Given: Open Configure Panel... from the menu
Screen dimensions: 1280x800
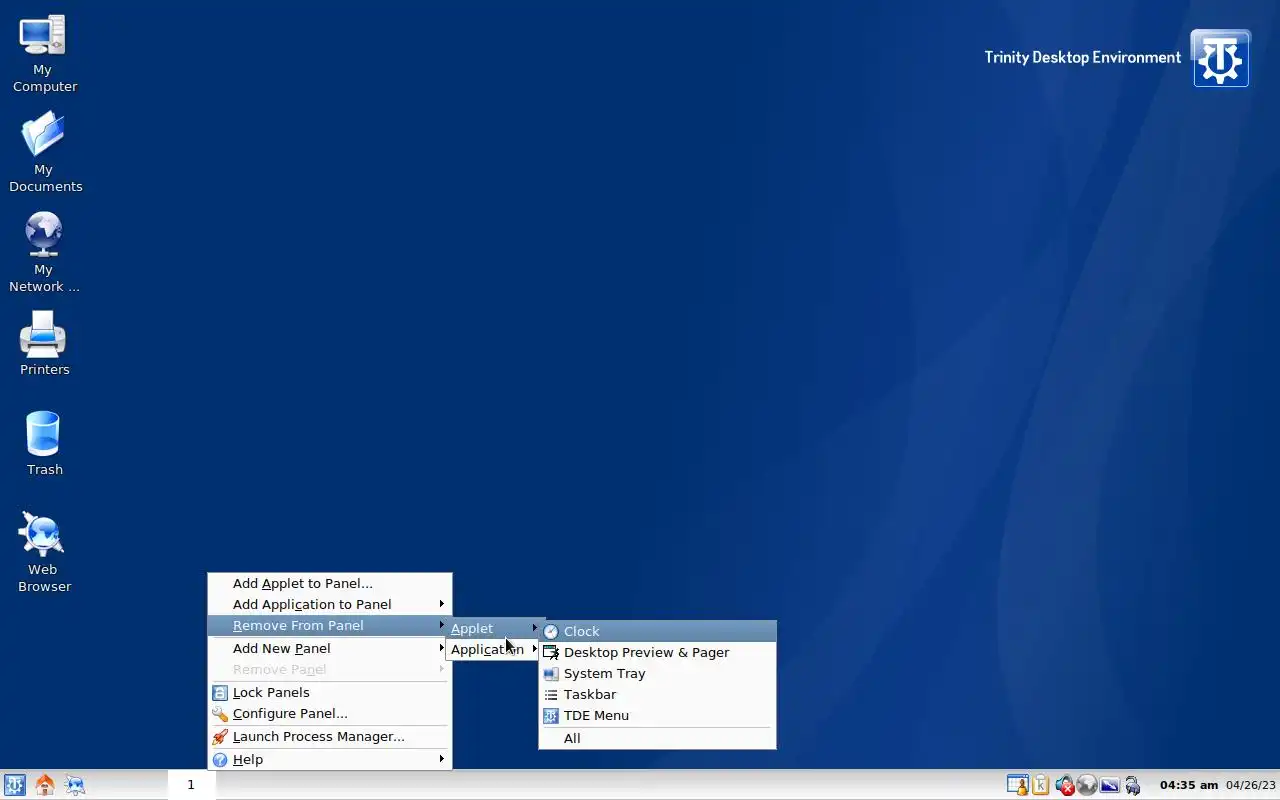Looking at the screenshot, I should coord(330,713).
